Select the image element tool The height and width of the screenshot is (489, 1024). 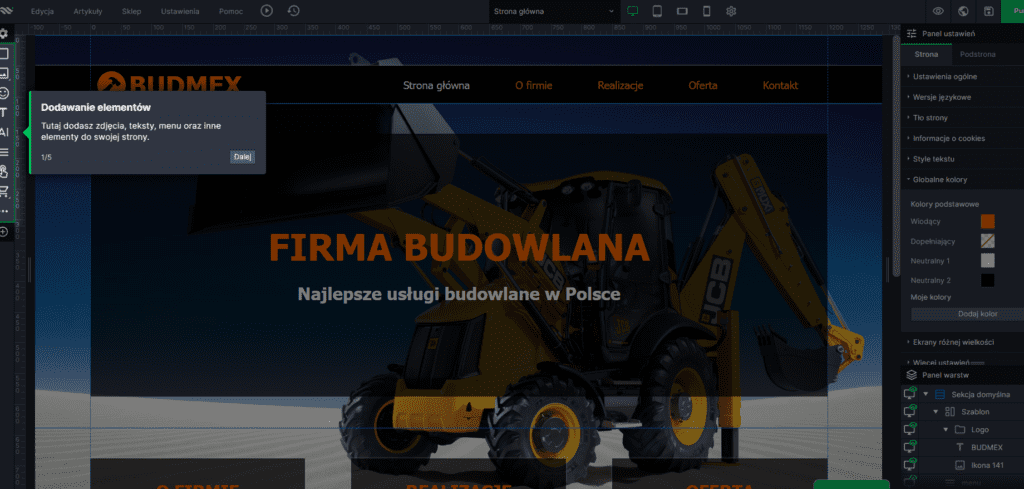pos(4,72)
